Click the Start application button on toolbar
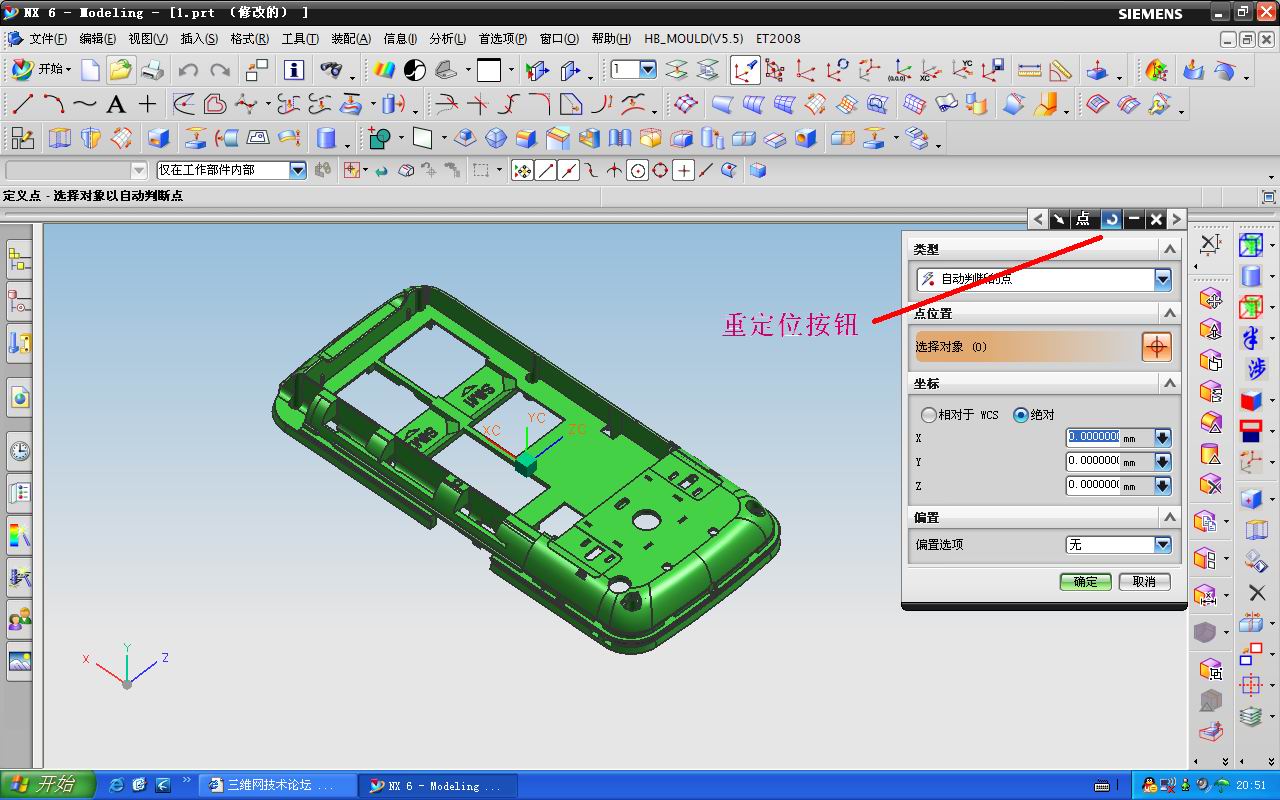 (41, 70)
